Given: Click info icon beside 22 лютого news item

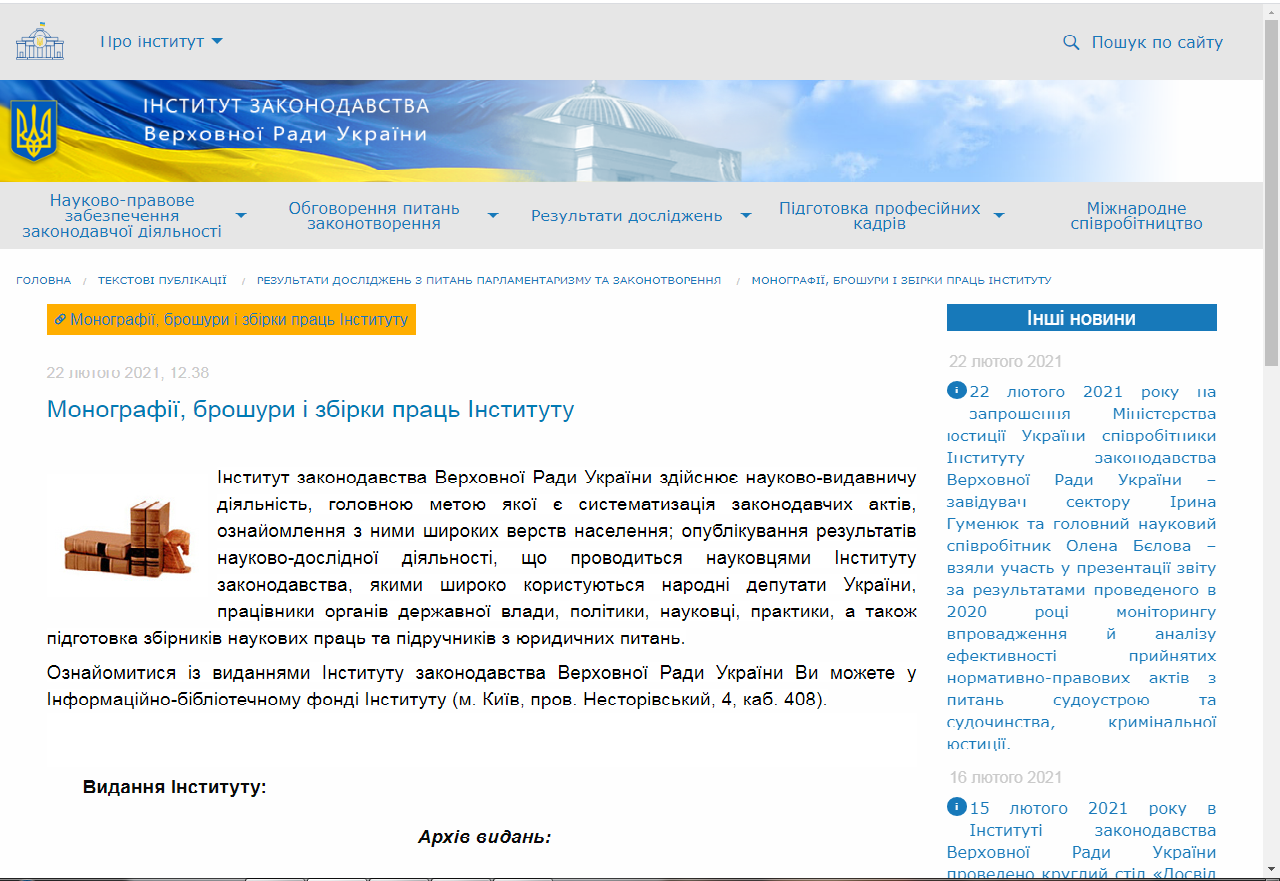Looking at the screenshot, I should [x=957, y=390].
